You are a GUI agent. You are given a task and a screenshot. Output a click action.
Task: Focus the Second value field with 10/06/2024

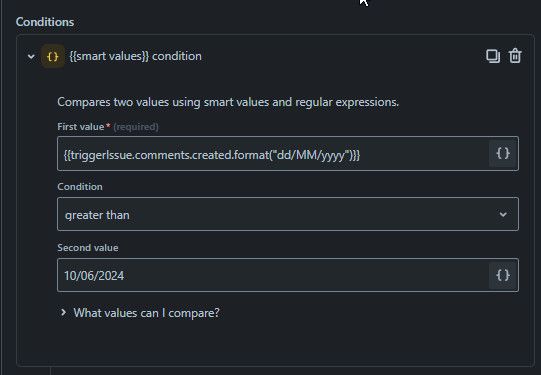coord(273,275)
